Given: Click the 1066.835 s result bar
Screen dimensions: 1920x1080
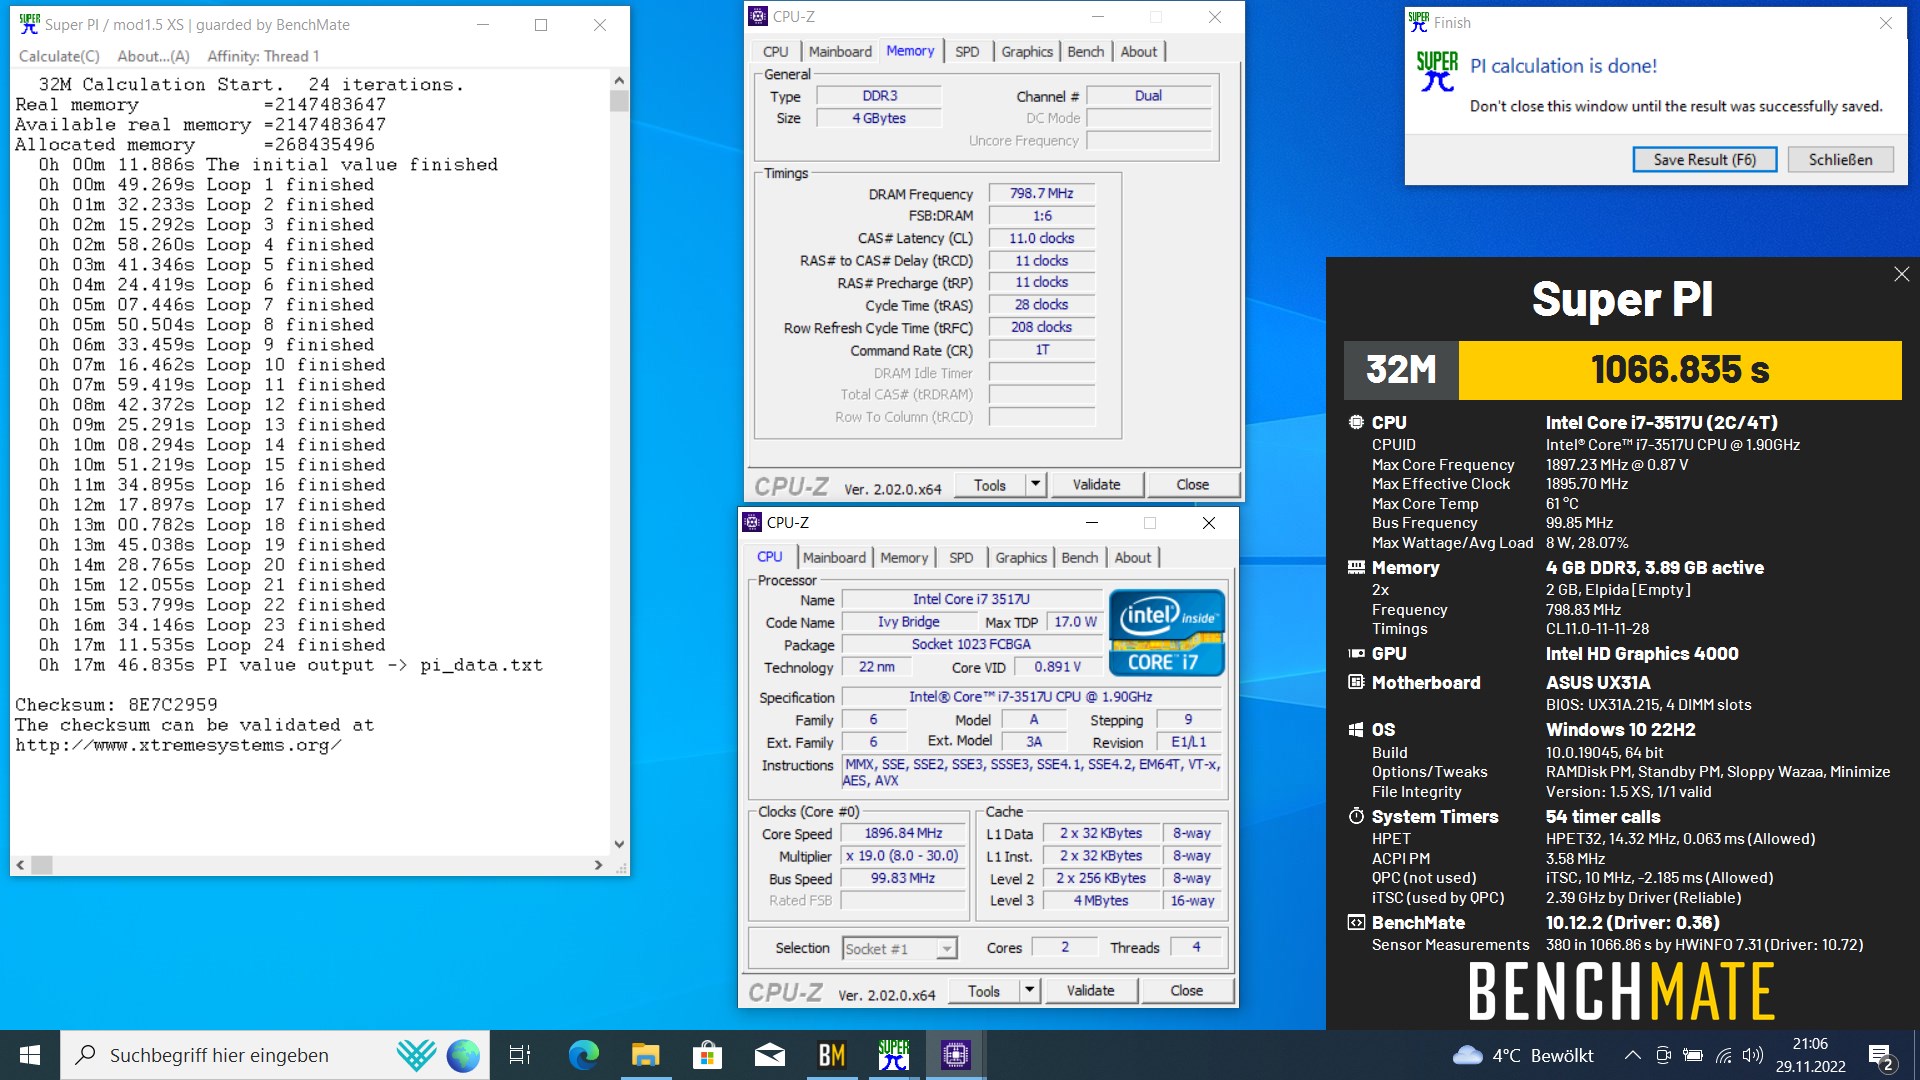Looking at the screenshot, I should coord(1680,370).
